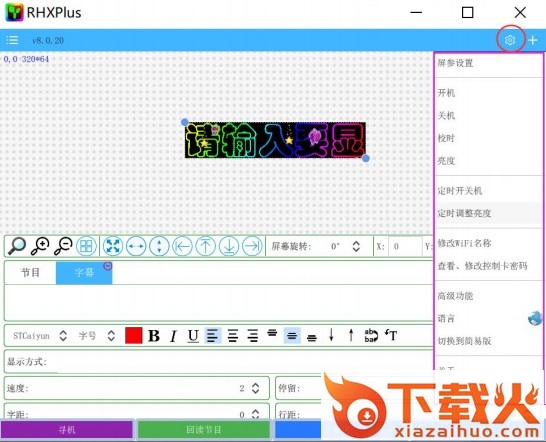Select 屏参设置 from the settings menu
Screen dimensions: 546x442
pos(455,63)
